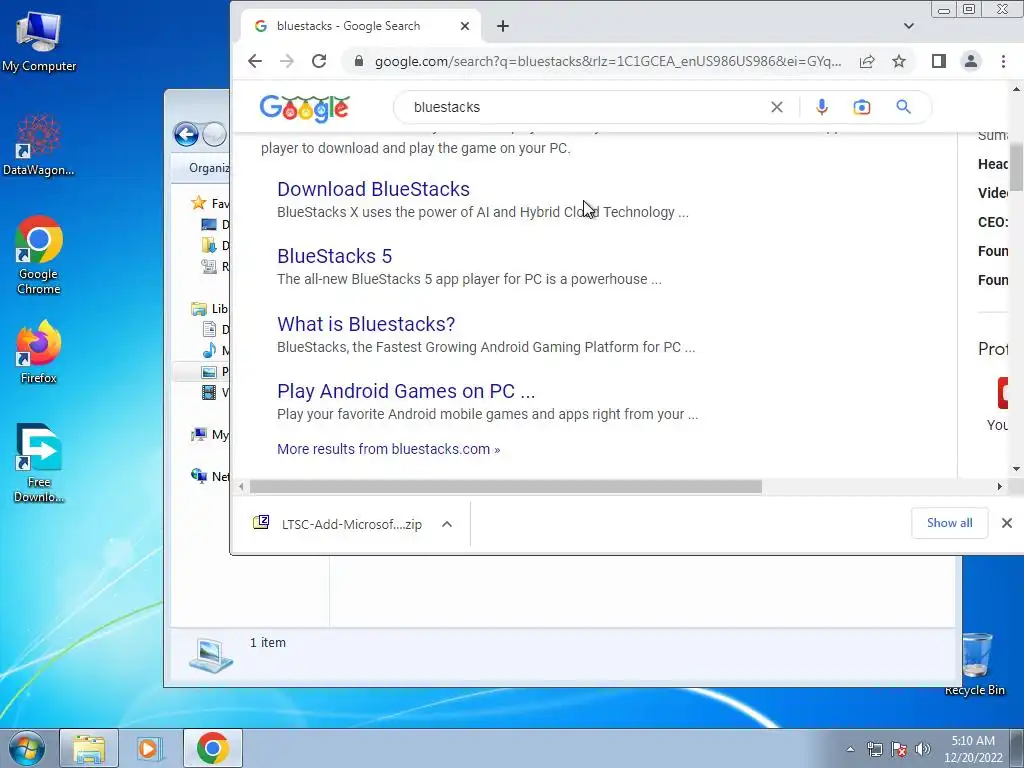
Task: Select Favorites in Explorer navigation pane
Action: pyautogui.click(x=210, y=203)
